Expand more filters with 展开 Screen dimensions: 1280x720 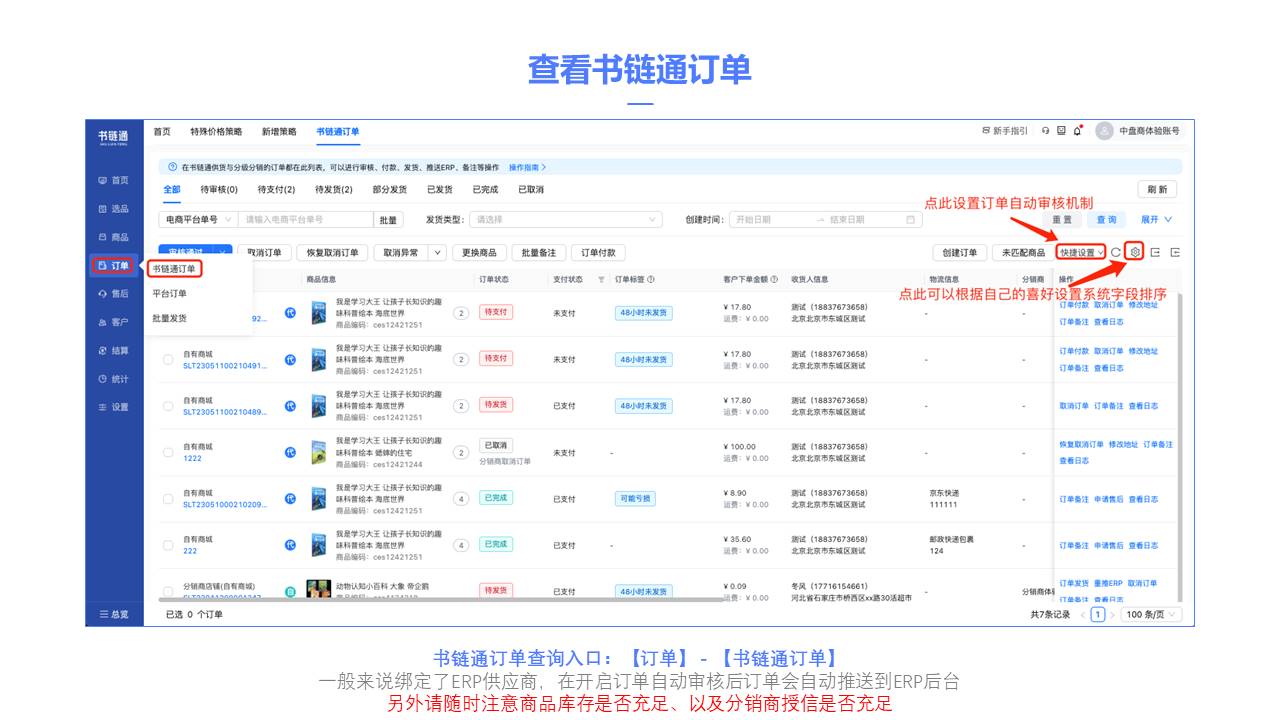1156,219
